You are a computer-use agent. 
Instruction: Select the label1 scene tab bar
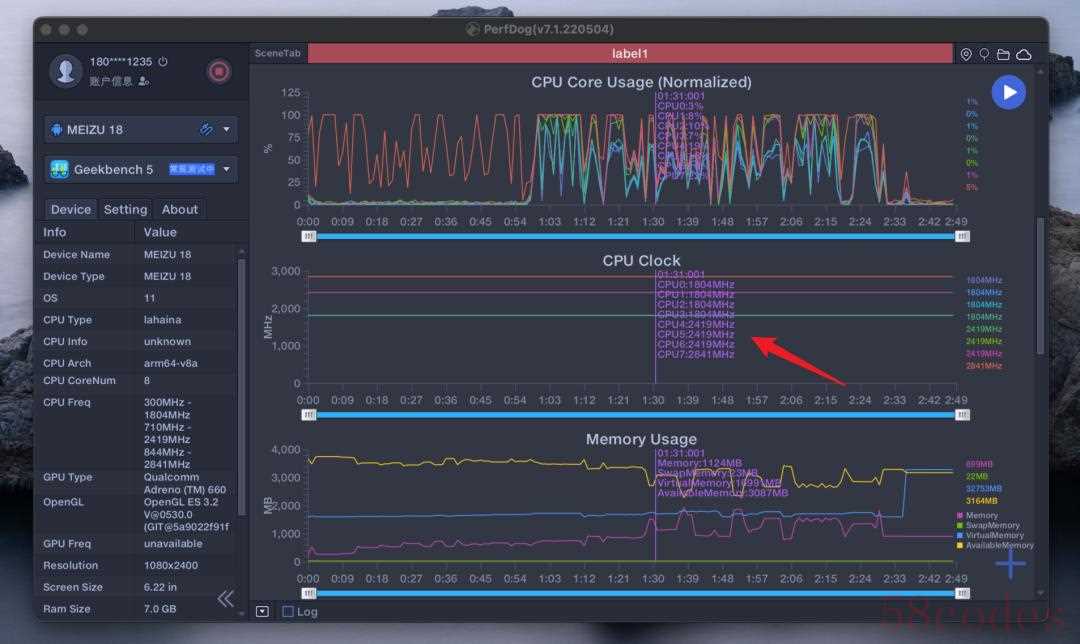click(630, 53)
